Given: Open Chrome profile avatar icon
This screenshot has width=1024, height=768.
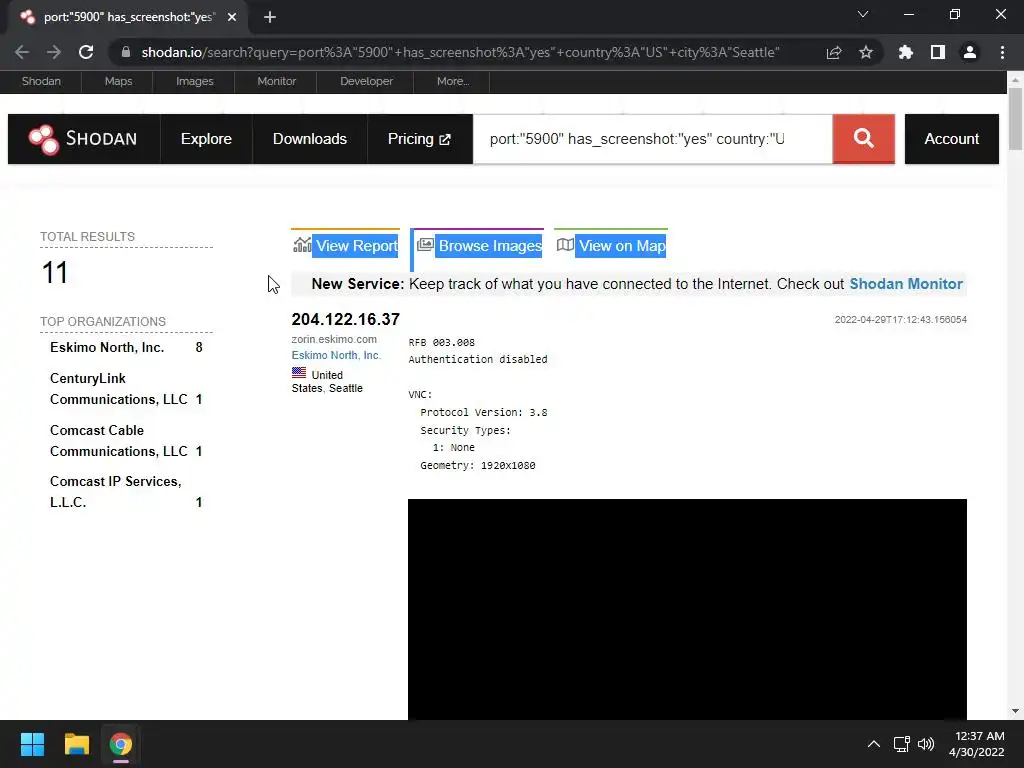Looking at the screenshot, I should tap(970, 52).
